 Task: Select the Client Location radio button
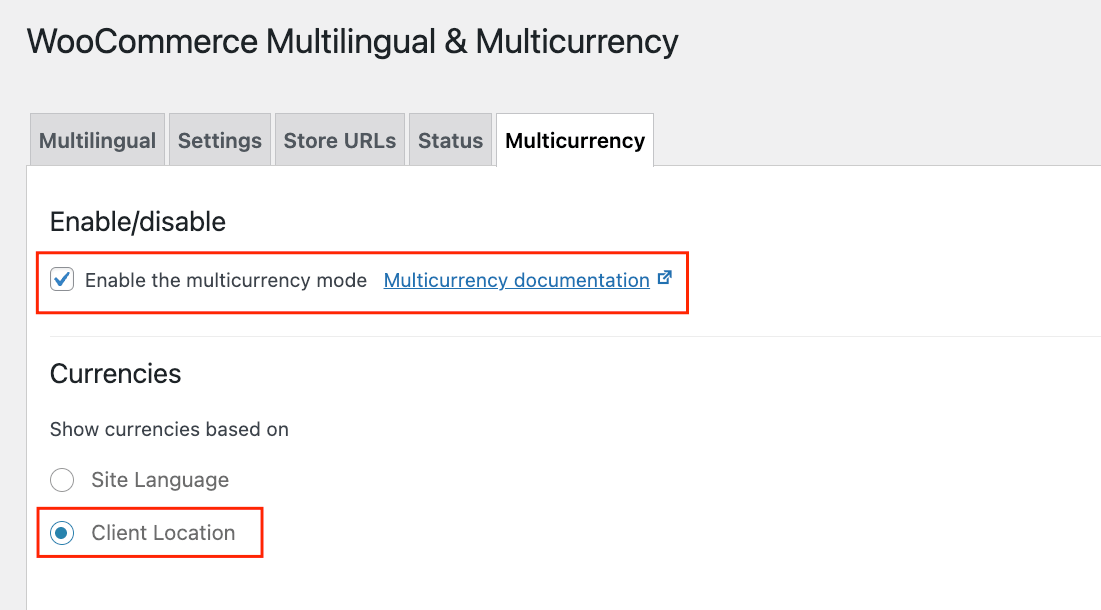click(x=62, y=533)
